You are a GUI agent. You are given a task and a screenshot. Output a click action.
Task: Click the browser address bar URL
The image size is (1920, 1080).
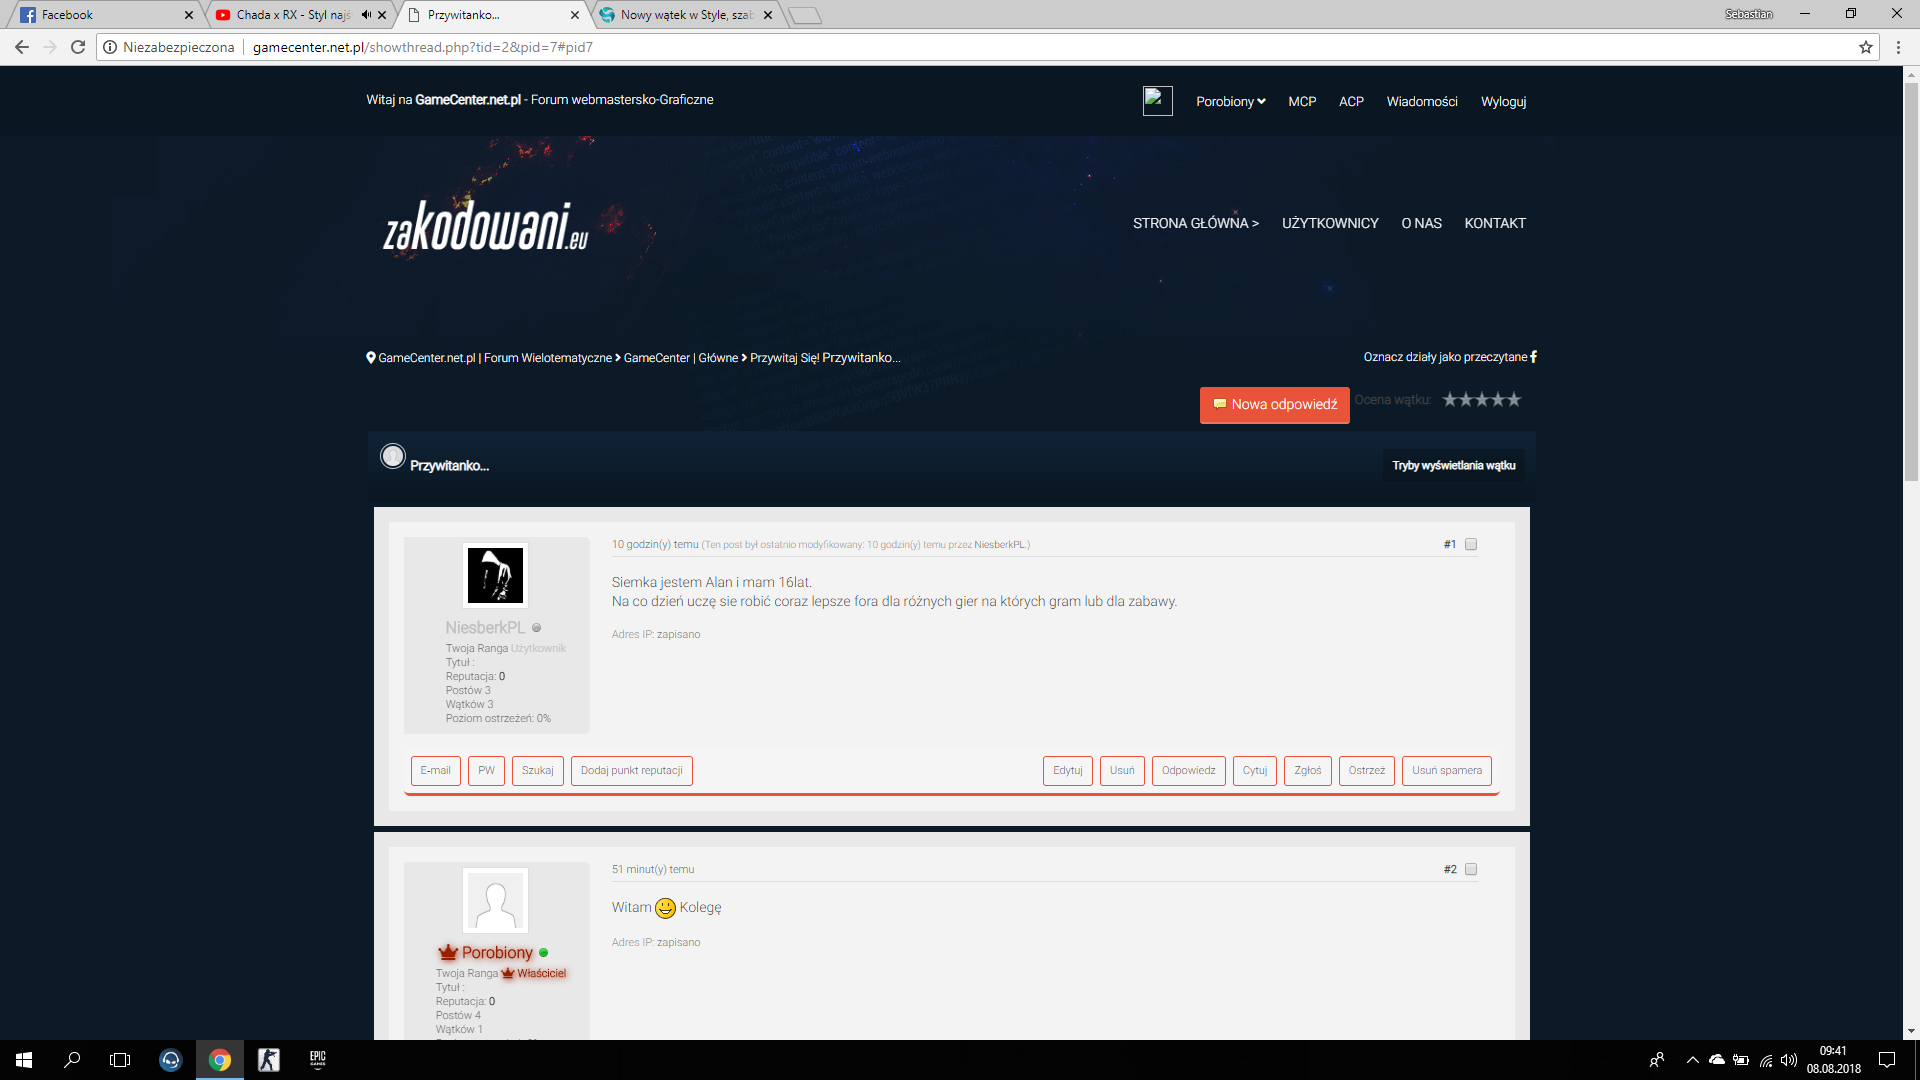click(422, 47)
